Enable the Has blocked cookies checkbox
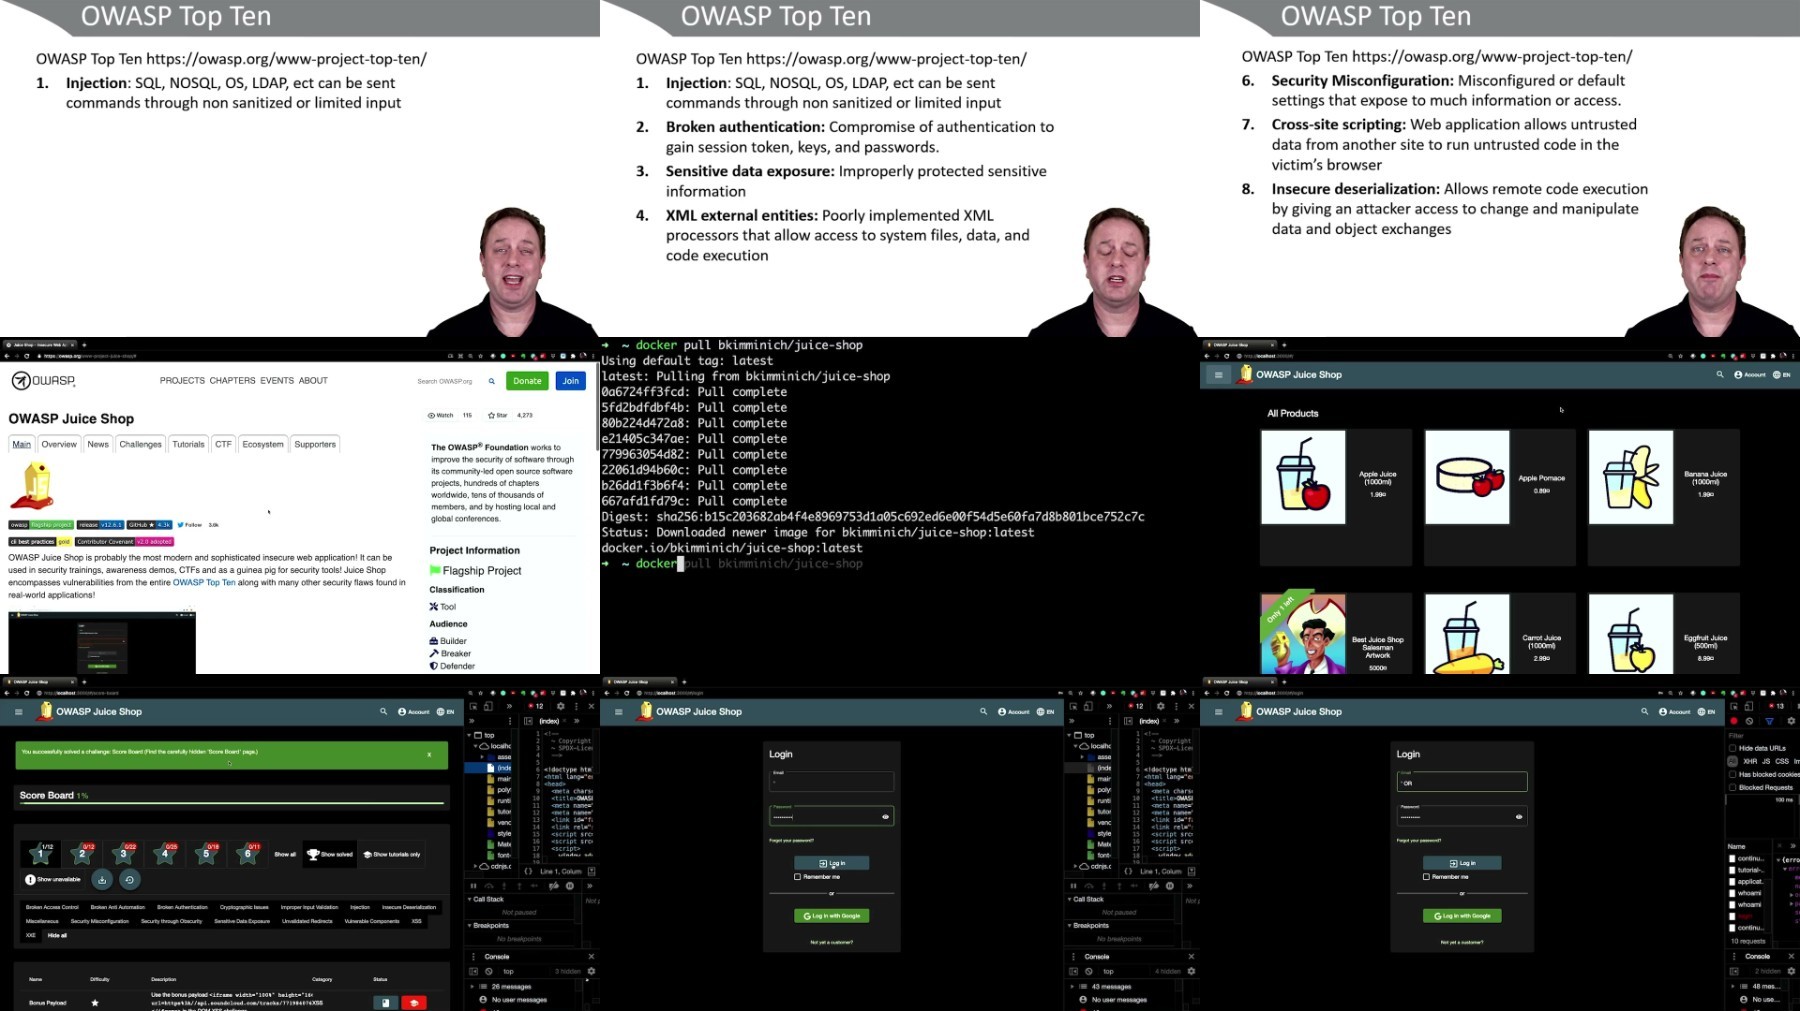 tap(1733, 774)
